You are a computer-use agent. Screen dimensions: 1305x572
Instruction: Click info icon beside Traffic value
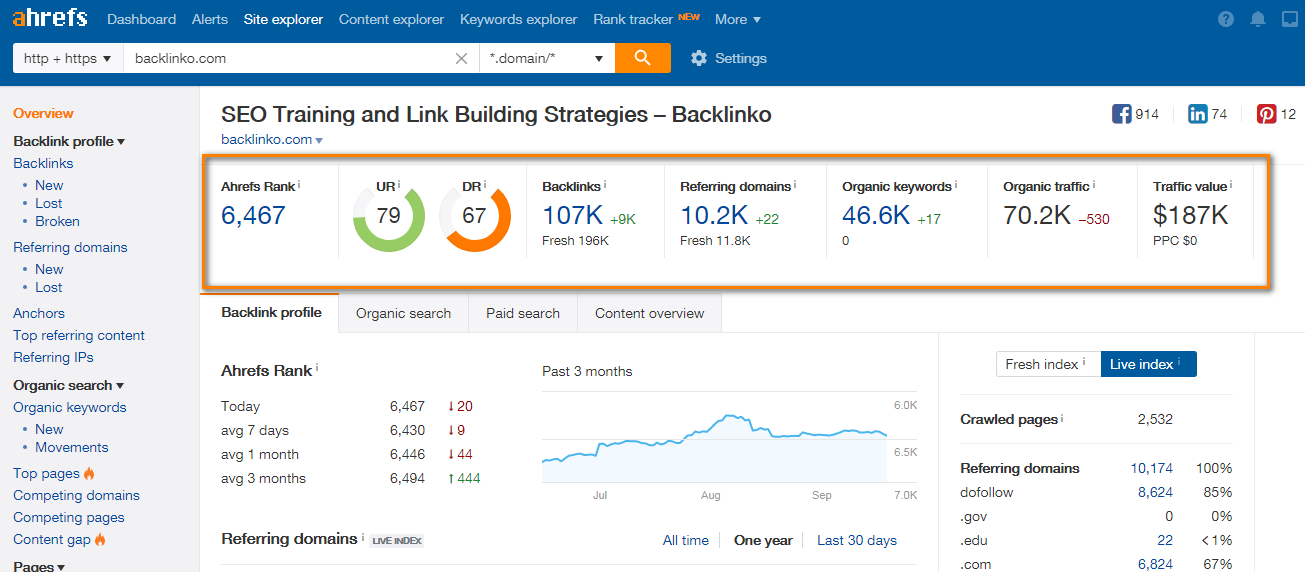tap(1231, 185)
